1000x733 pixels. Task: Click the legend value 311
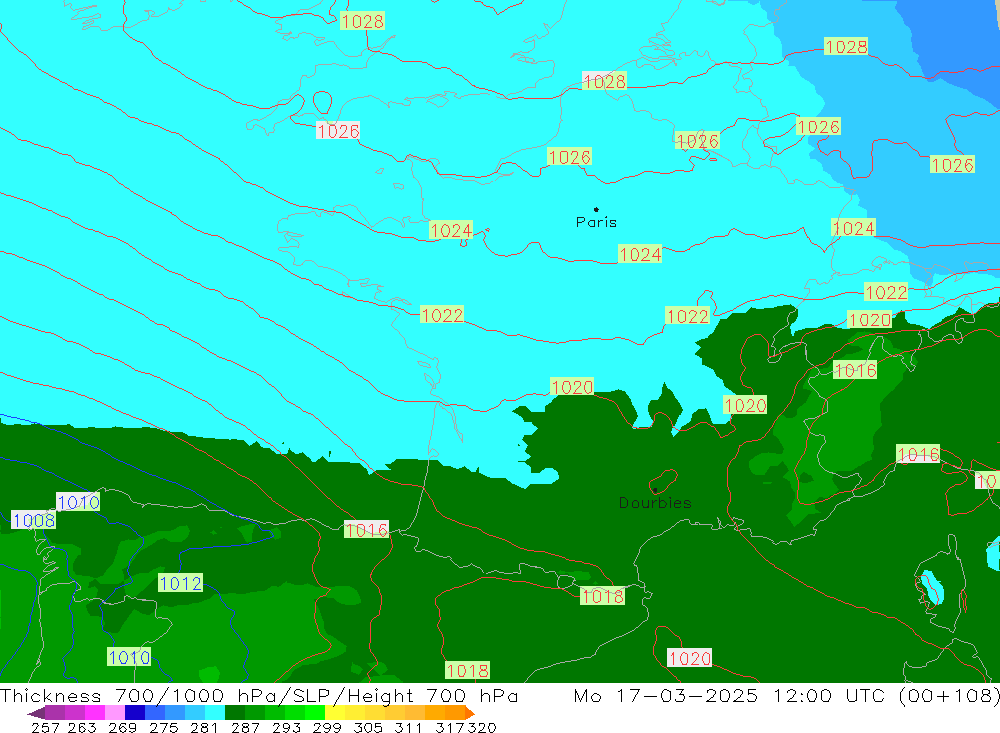409,727
